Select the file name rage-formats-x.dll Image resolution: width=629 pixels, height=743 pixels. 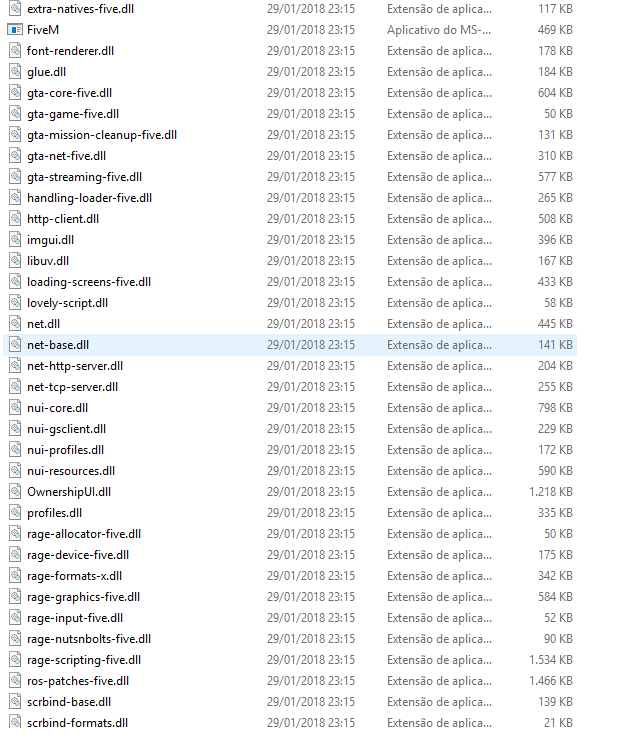pos(74,576)
